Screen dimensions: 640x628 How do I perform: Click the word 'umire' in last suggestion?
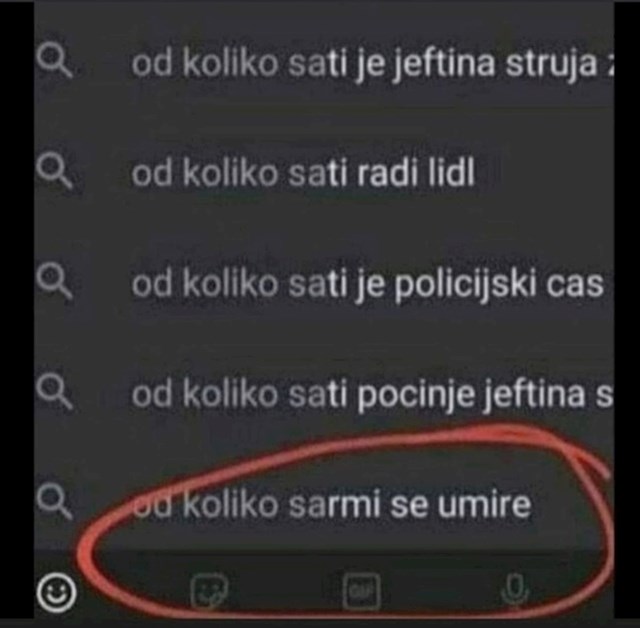tap(484, 505)
